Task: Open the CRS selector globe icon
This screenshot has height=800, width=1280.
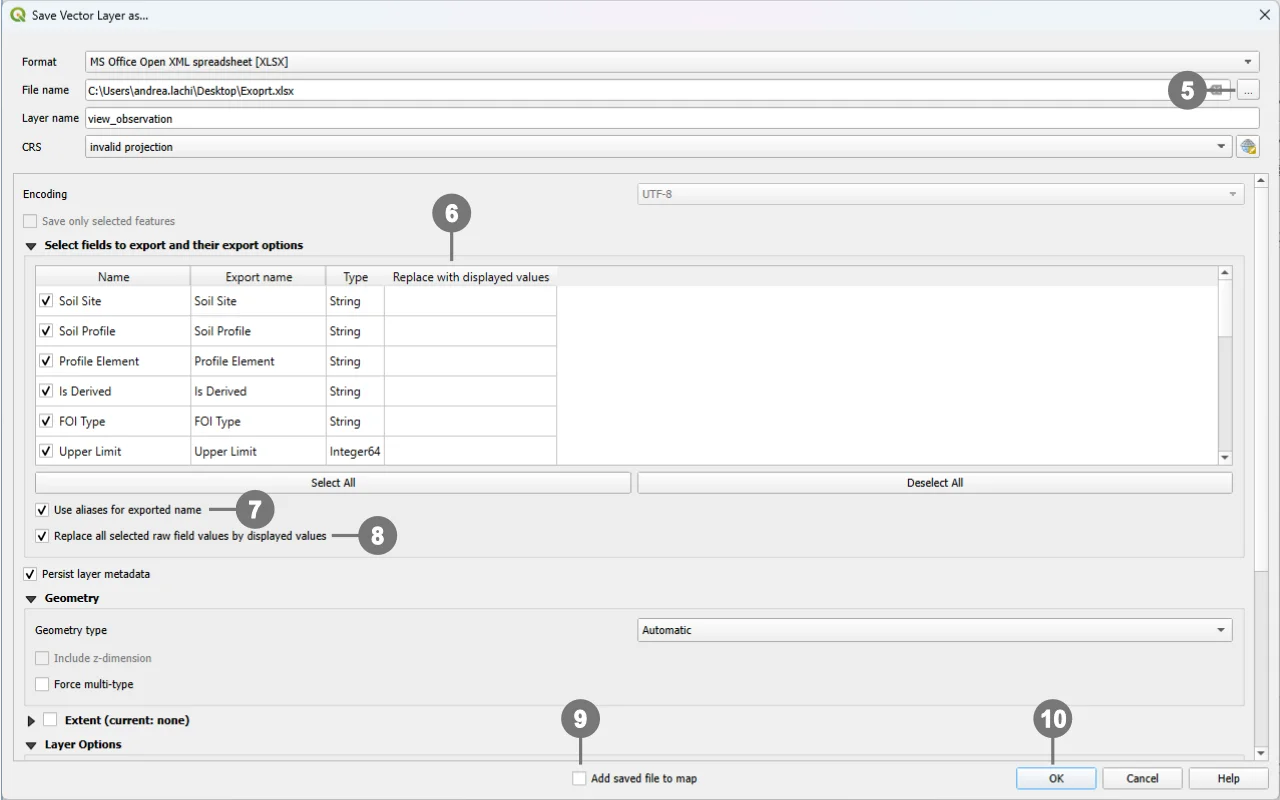Action: pos(1247,147)
